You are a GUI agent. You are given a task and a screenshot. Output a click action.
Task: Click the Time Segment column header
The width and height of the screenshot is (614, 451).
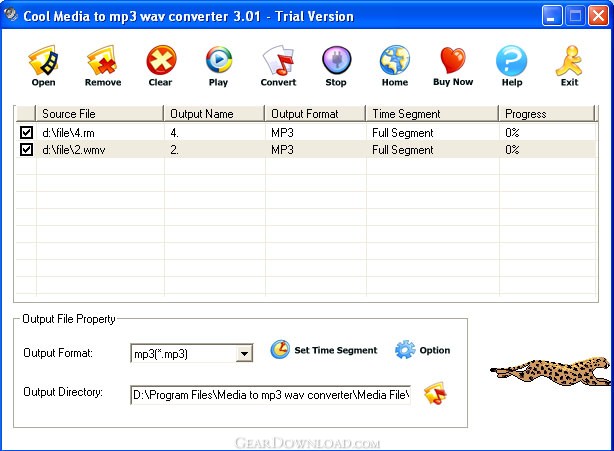coord(432,114)
